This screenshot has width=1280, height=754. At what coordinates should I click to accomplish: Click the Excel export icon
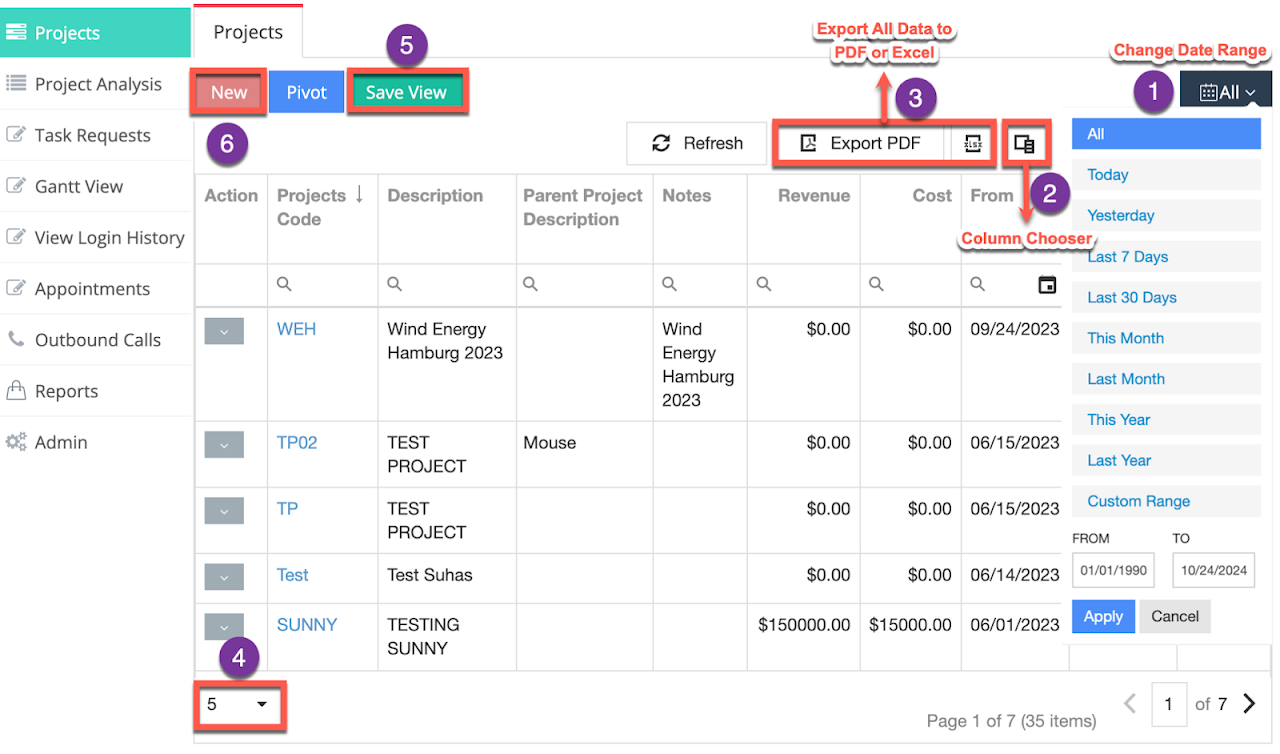972,144
